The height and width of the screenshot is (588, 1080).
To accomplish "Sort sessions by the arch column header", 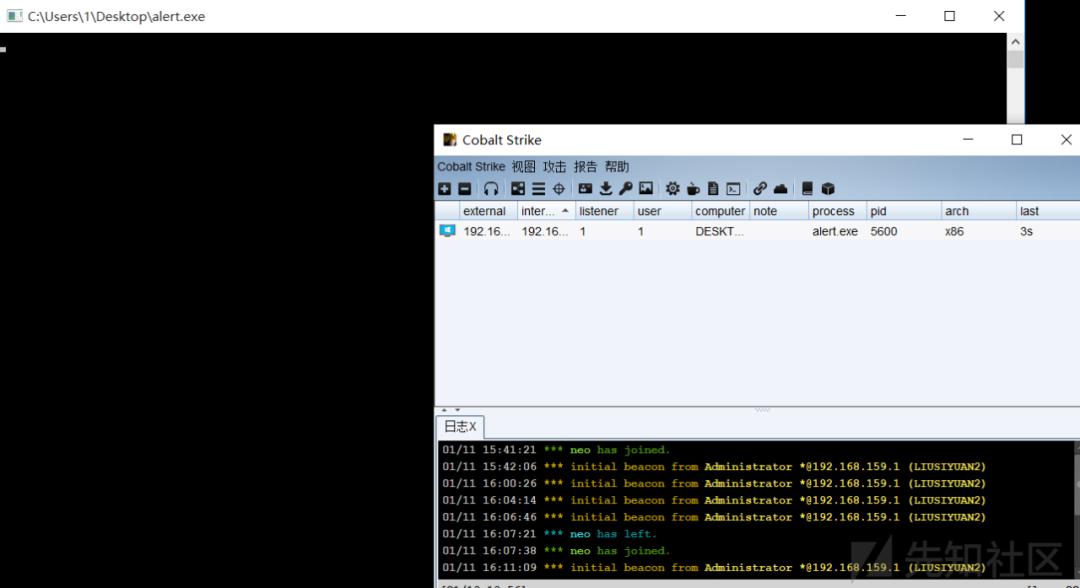I will (979, 211).
